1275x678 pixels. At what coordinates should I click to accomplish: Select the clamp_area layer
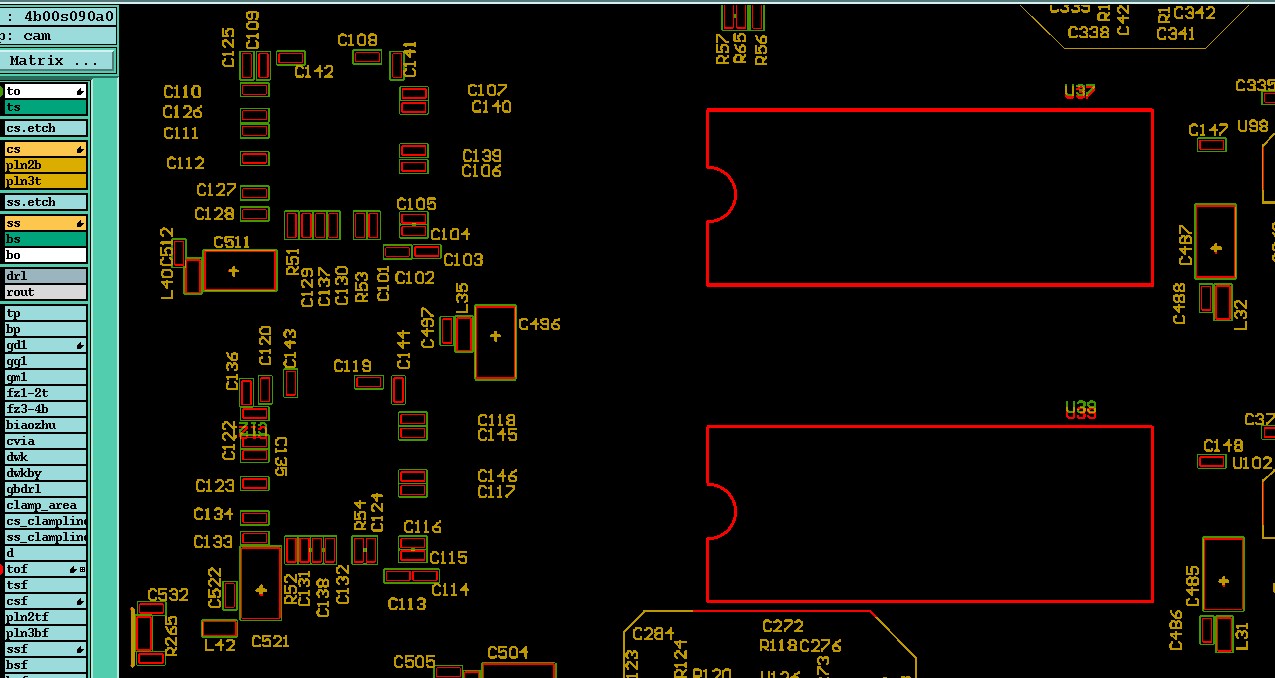pos(45,505)
